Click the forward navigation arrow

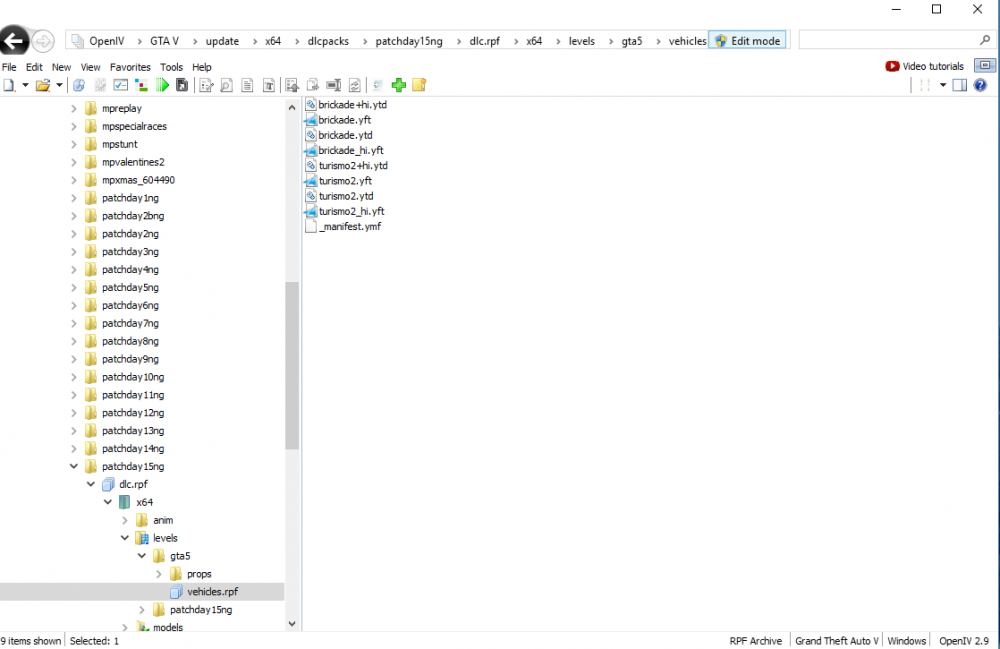coord(43,41)
